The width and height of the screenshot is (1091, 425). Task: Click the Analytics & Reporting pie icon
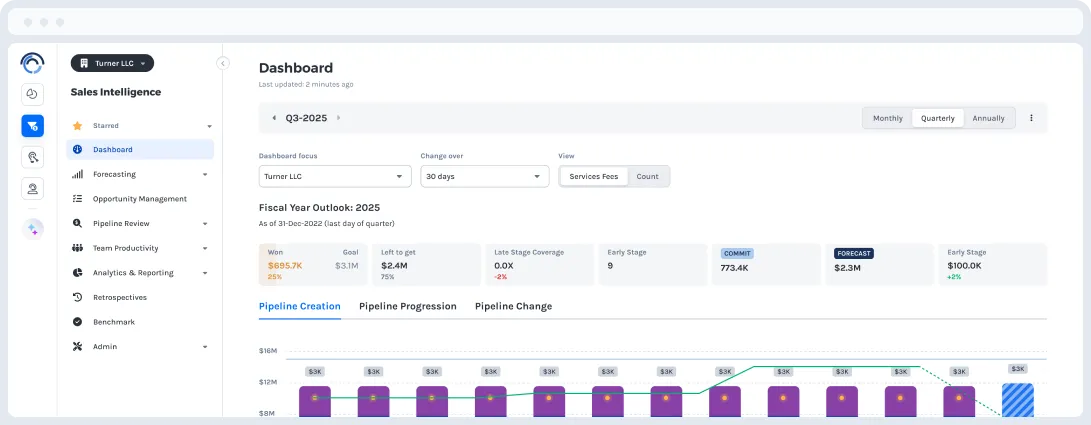(x=77, y=273)
